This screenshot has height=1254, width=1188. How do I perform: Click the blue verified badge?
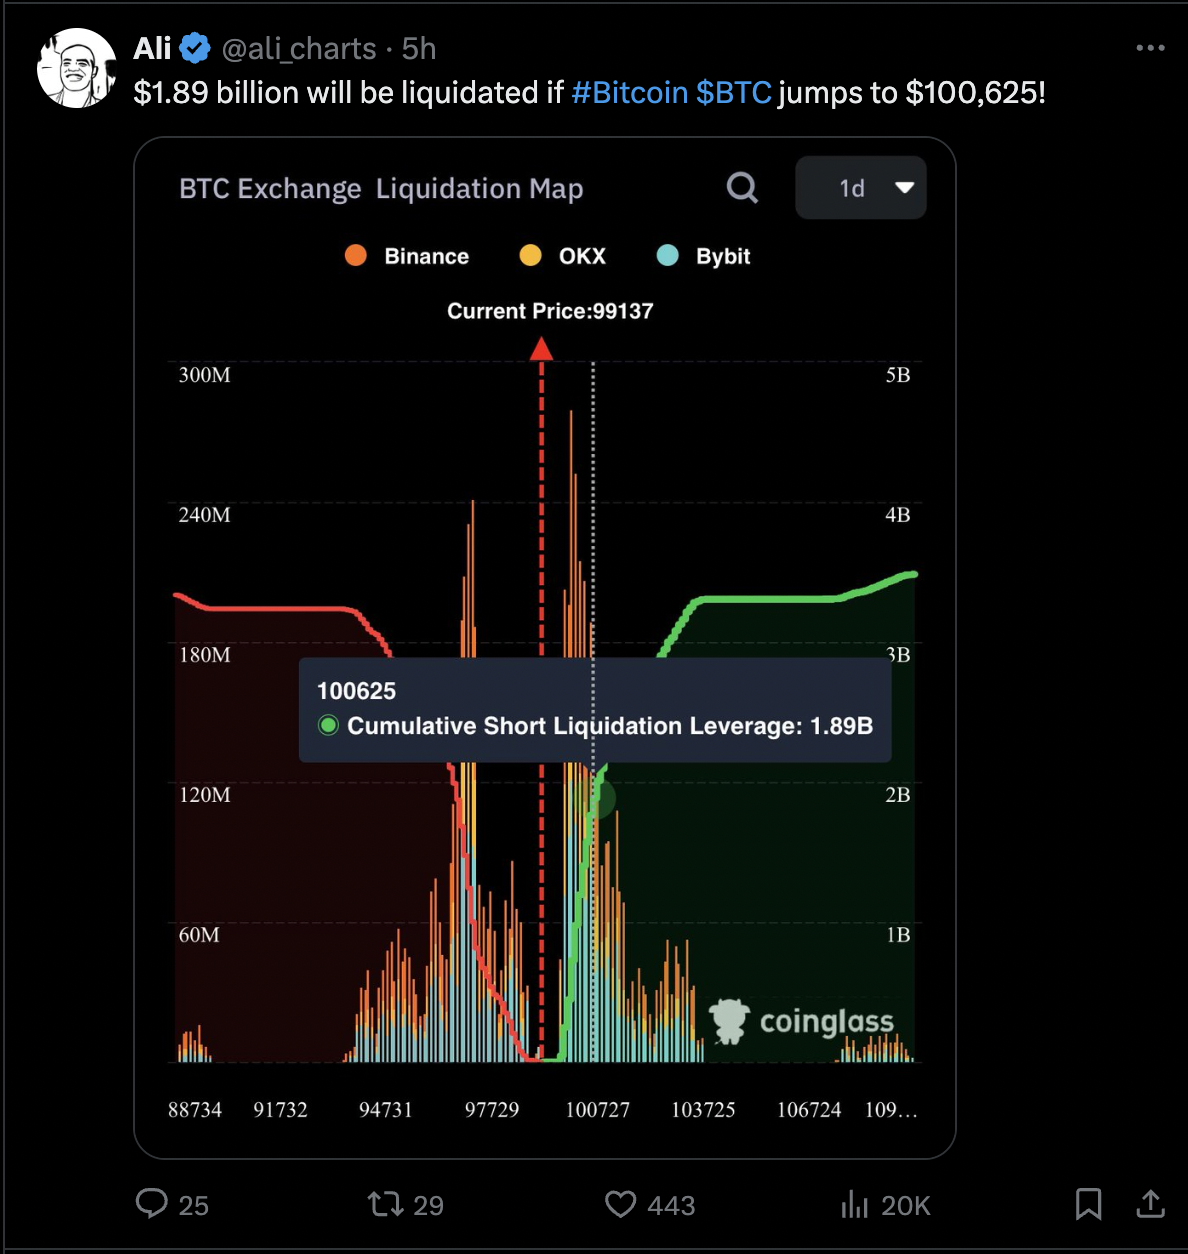click(x=195, y=48)
